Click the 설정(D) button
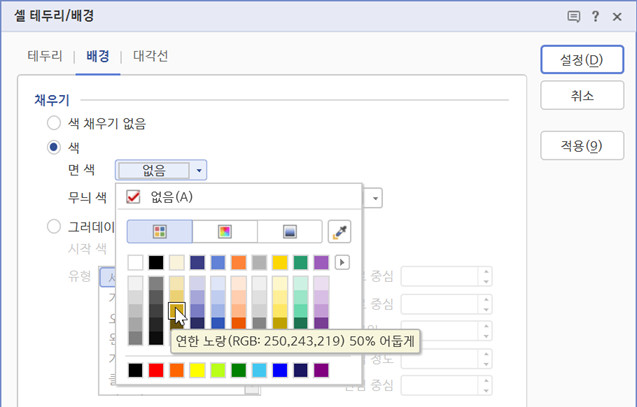The image size is (637, 407). click(x=582, y=60)
